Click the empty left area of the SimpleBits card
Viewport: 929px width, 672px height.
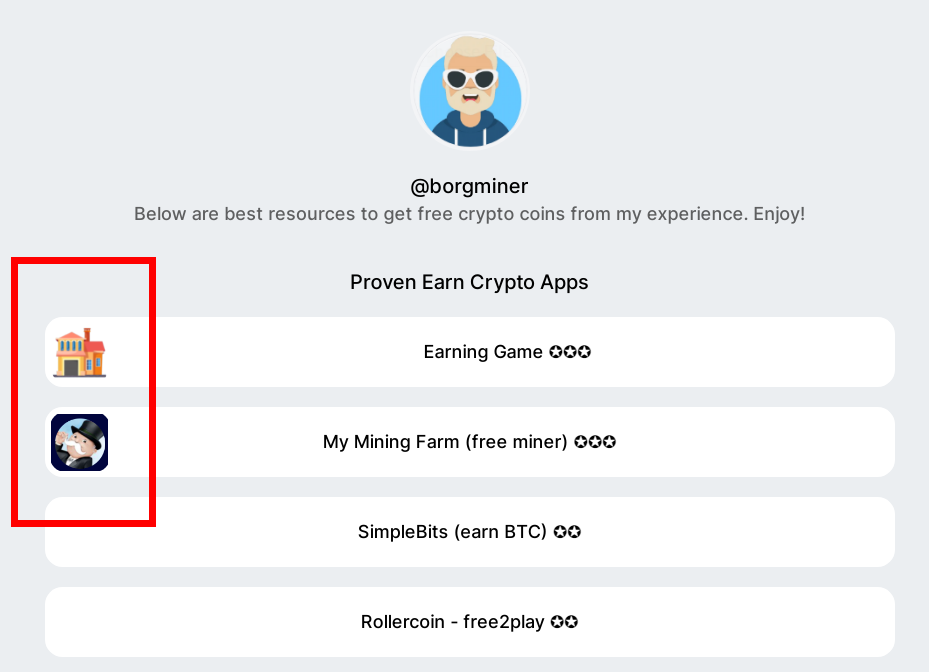tap(196, 532)
